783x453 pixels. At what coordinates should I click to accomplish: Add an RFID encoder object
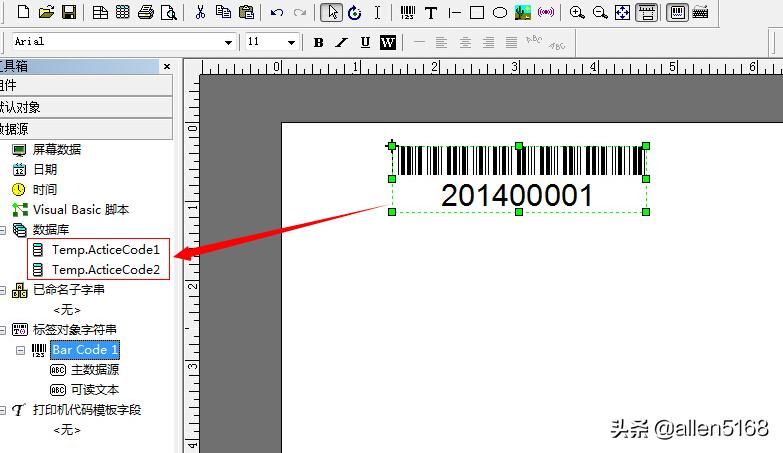[546, 12]
